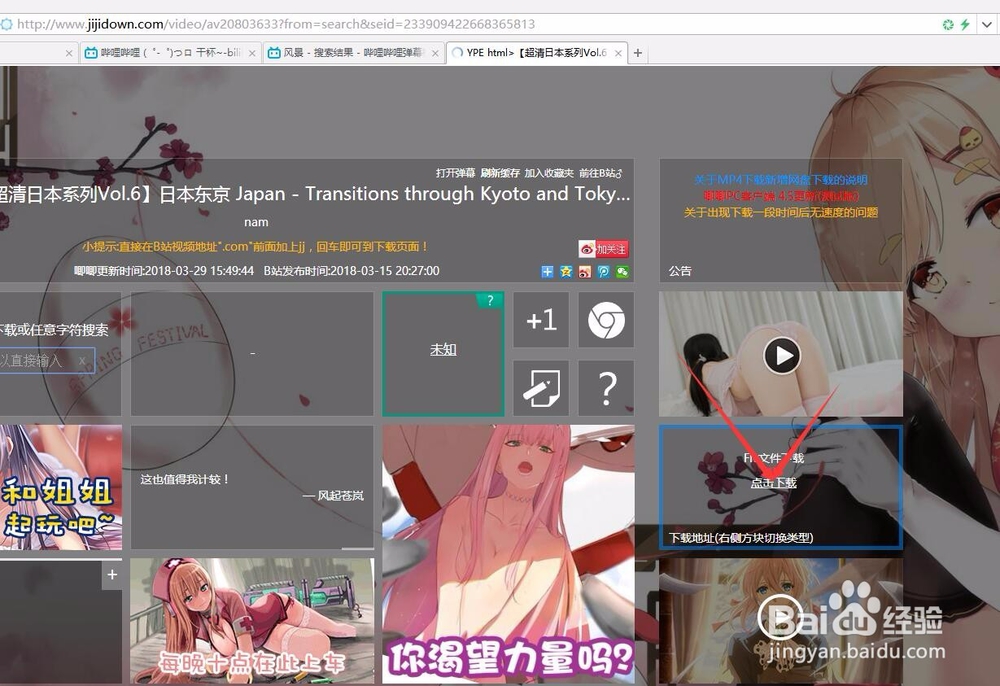
Task: Click the 下载或任意字符搜索 label
Action: coord(54,330)
